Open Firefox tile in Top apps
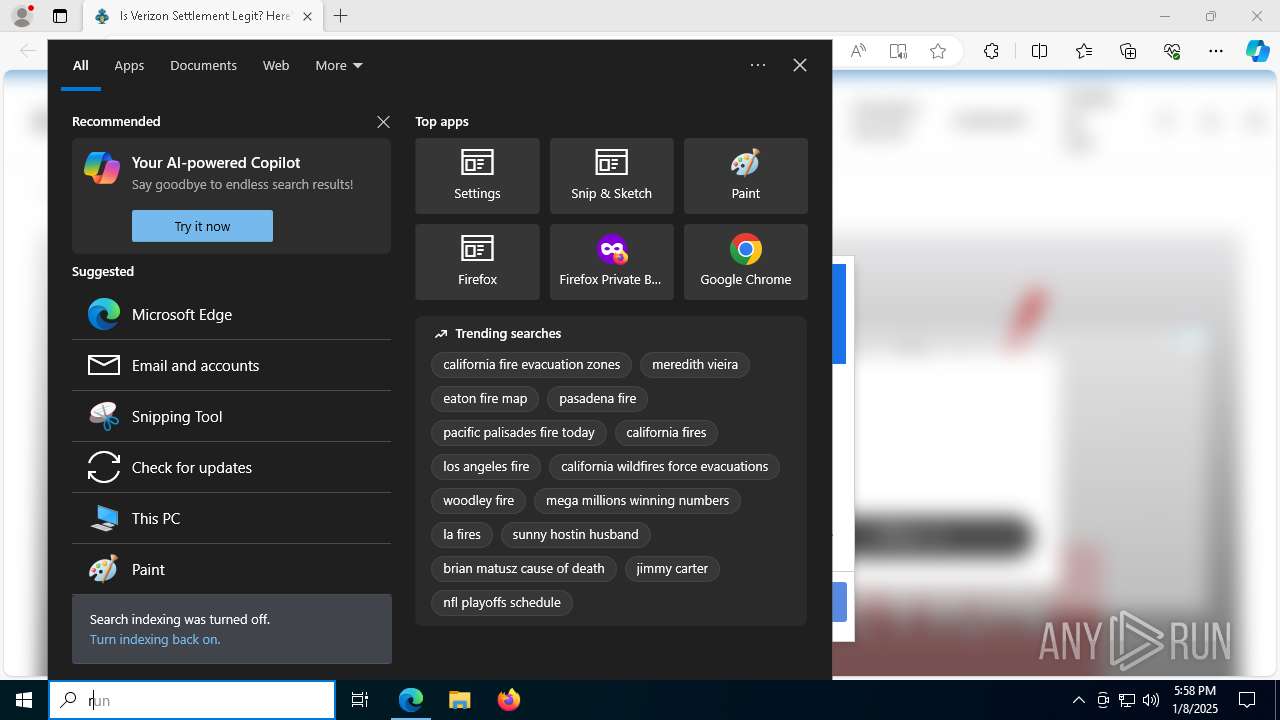Image resolution: width=1280 pixels, height=720 pixels. click(x=477, y=262)
